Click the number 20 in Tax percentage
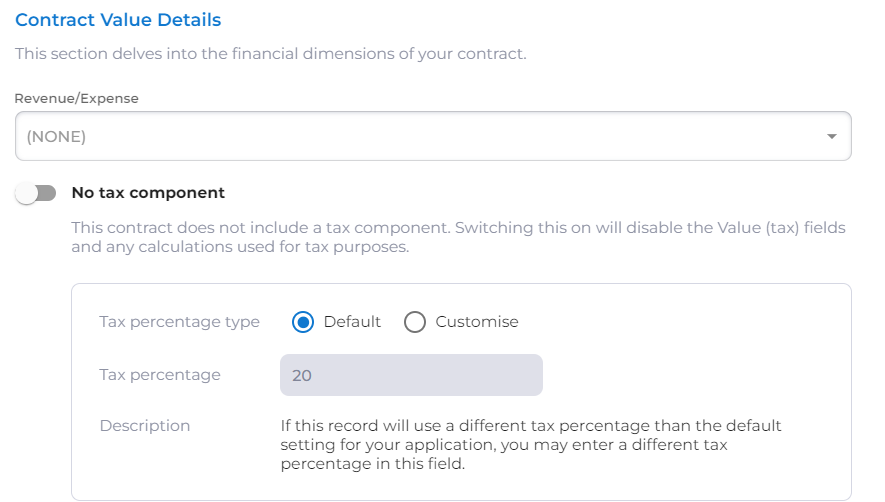885x502 pixels. (x=301, y=376)
